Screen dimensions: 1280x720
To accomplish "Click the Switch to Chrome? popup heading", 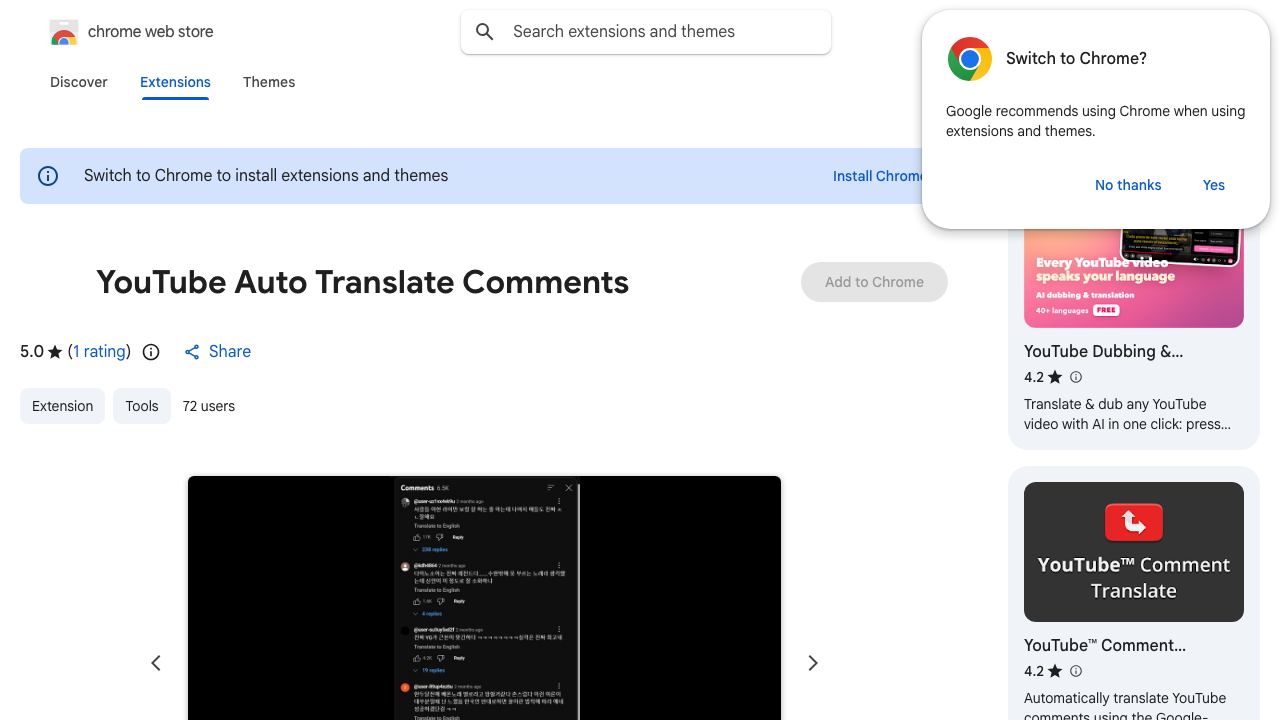I will [x=1076, y=58].
